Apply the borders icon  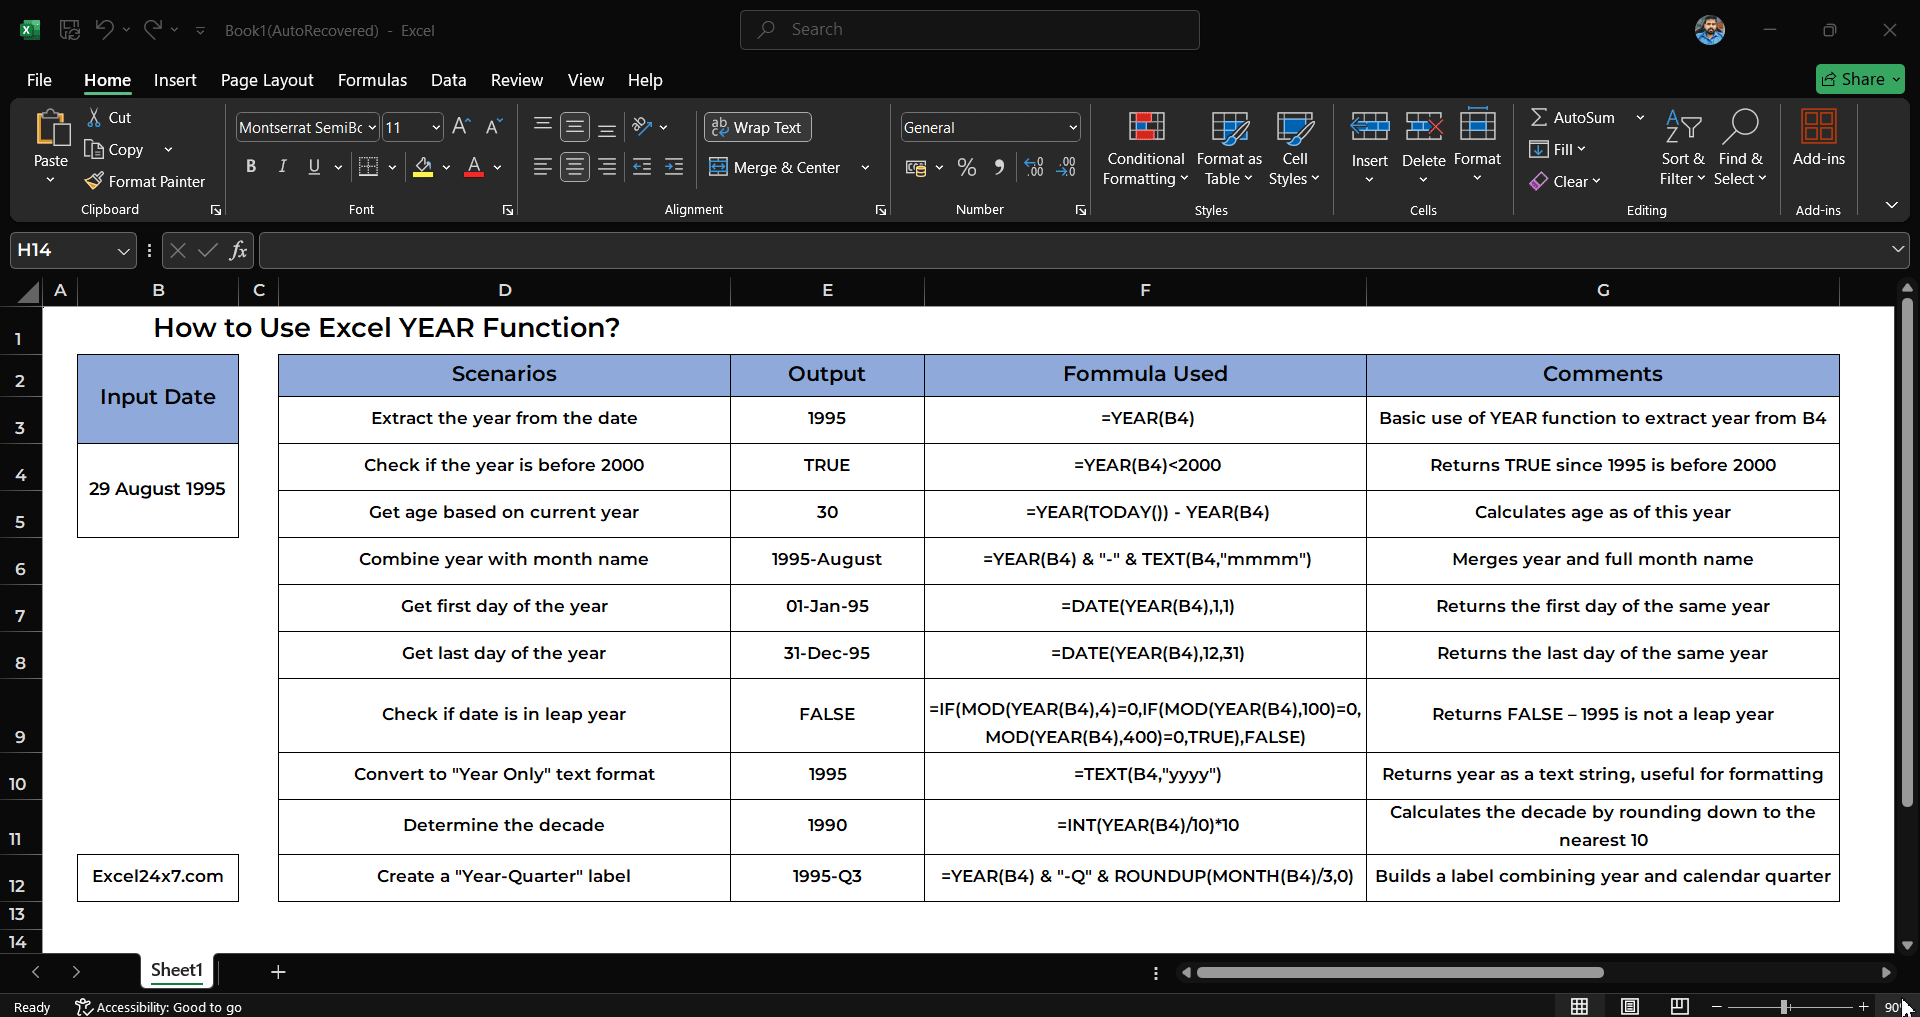pos(368,167)
